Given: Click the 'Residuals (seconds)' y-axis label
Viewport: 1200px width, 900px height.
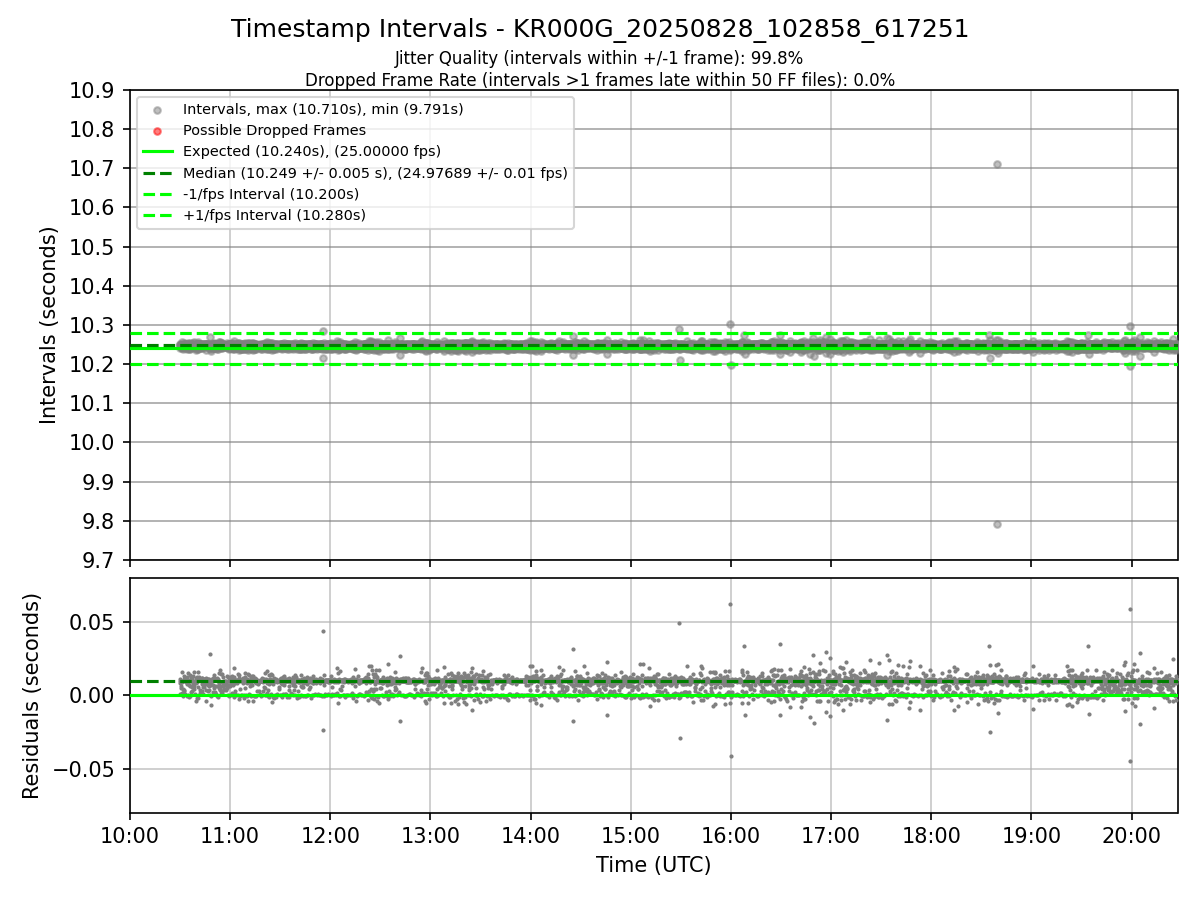Looking at the screenshot, I should tap(32, 696).
